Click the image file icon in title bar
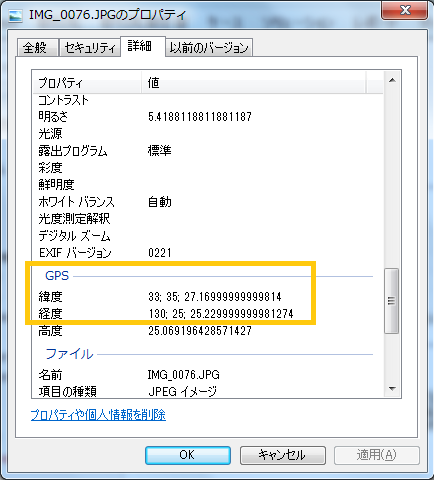434x480 pixels. [15, 15]
